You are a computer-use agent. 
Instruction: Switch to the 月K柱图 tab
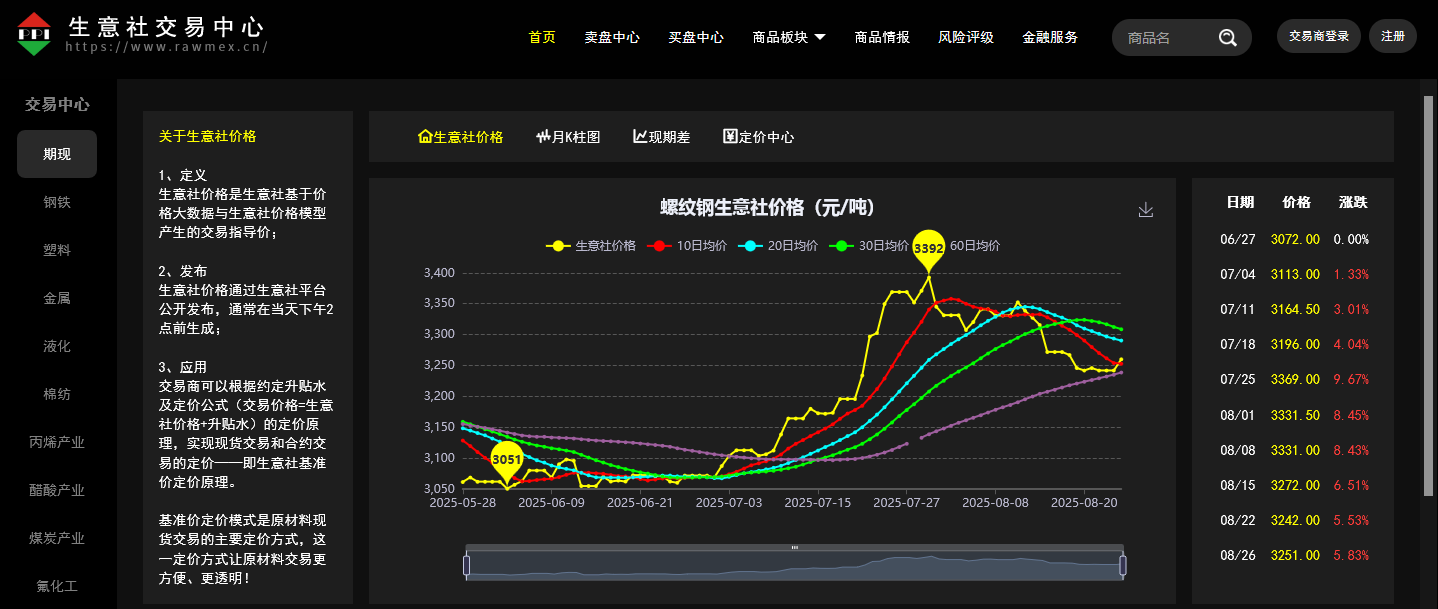tap(568, 137)
